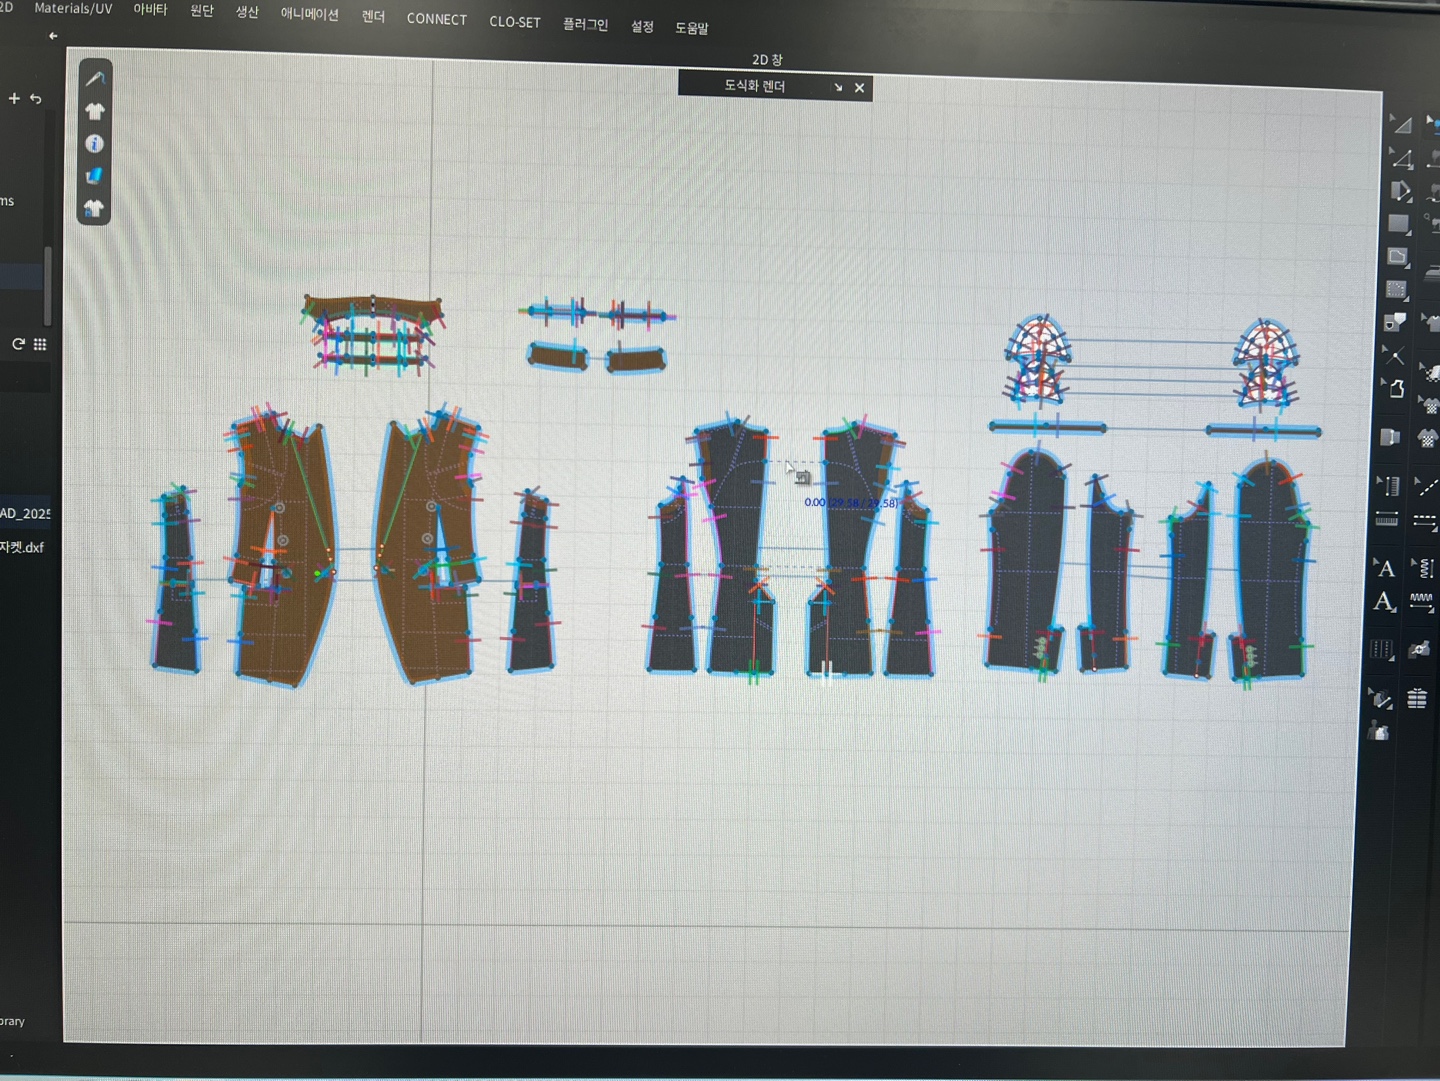Click the plus icon in left panel
1440x1081 pixels.
[x=14, y=98]
